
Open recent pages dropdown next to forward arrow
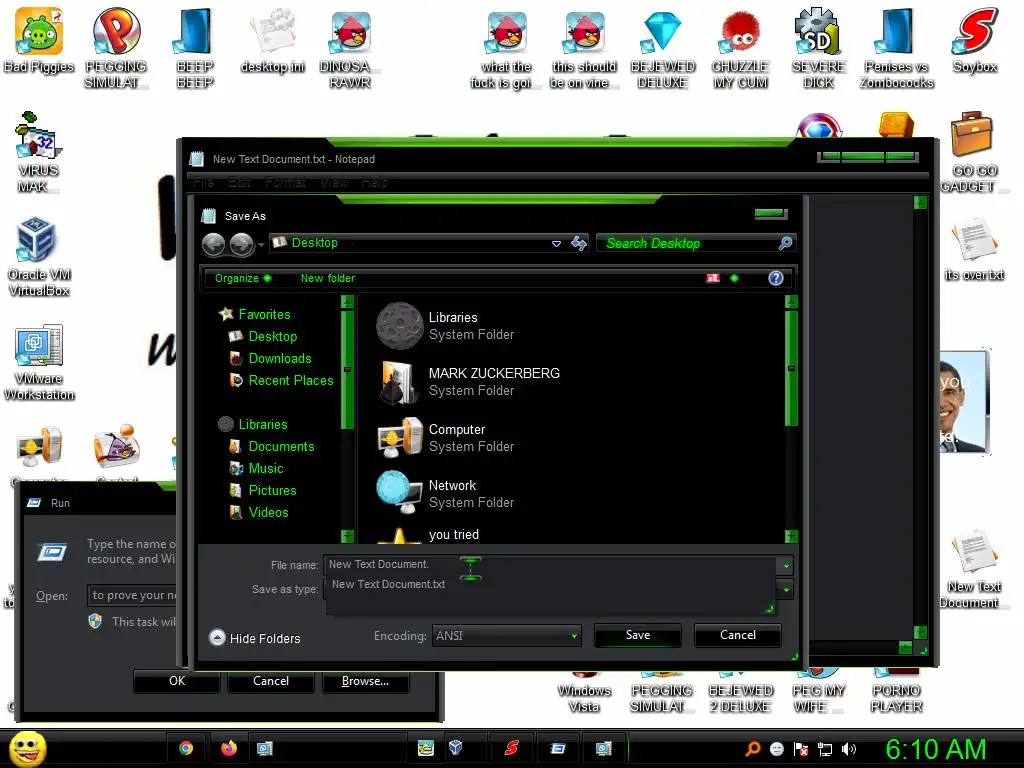(261, 245)
